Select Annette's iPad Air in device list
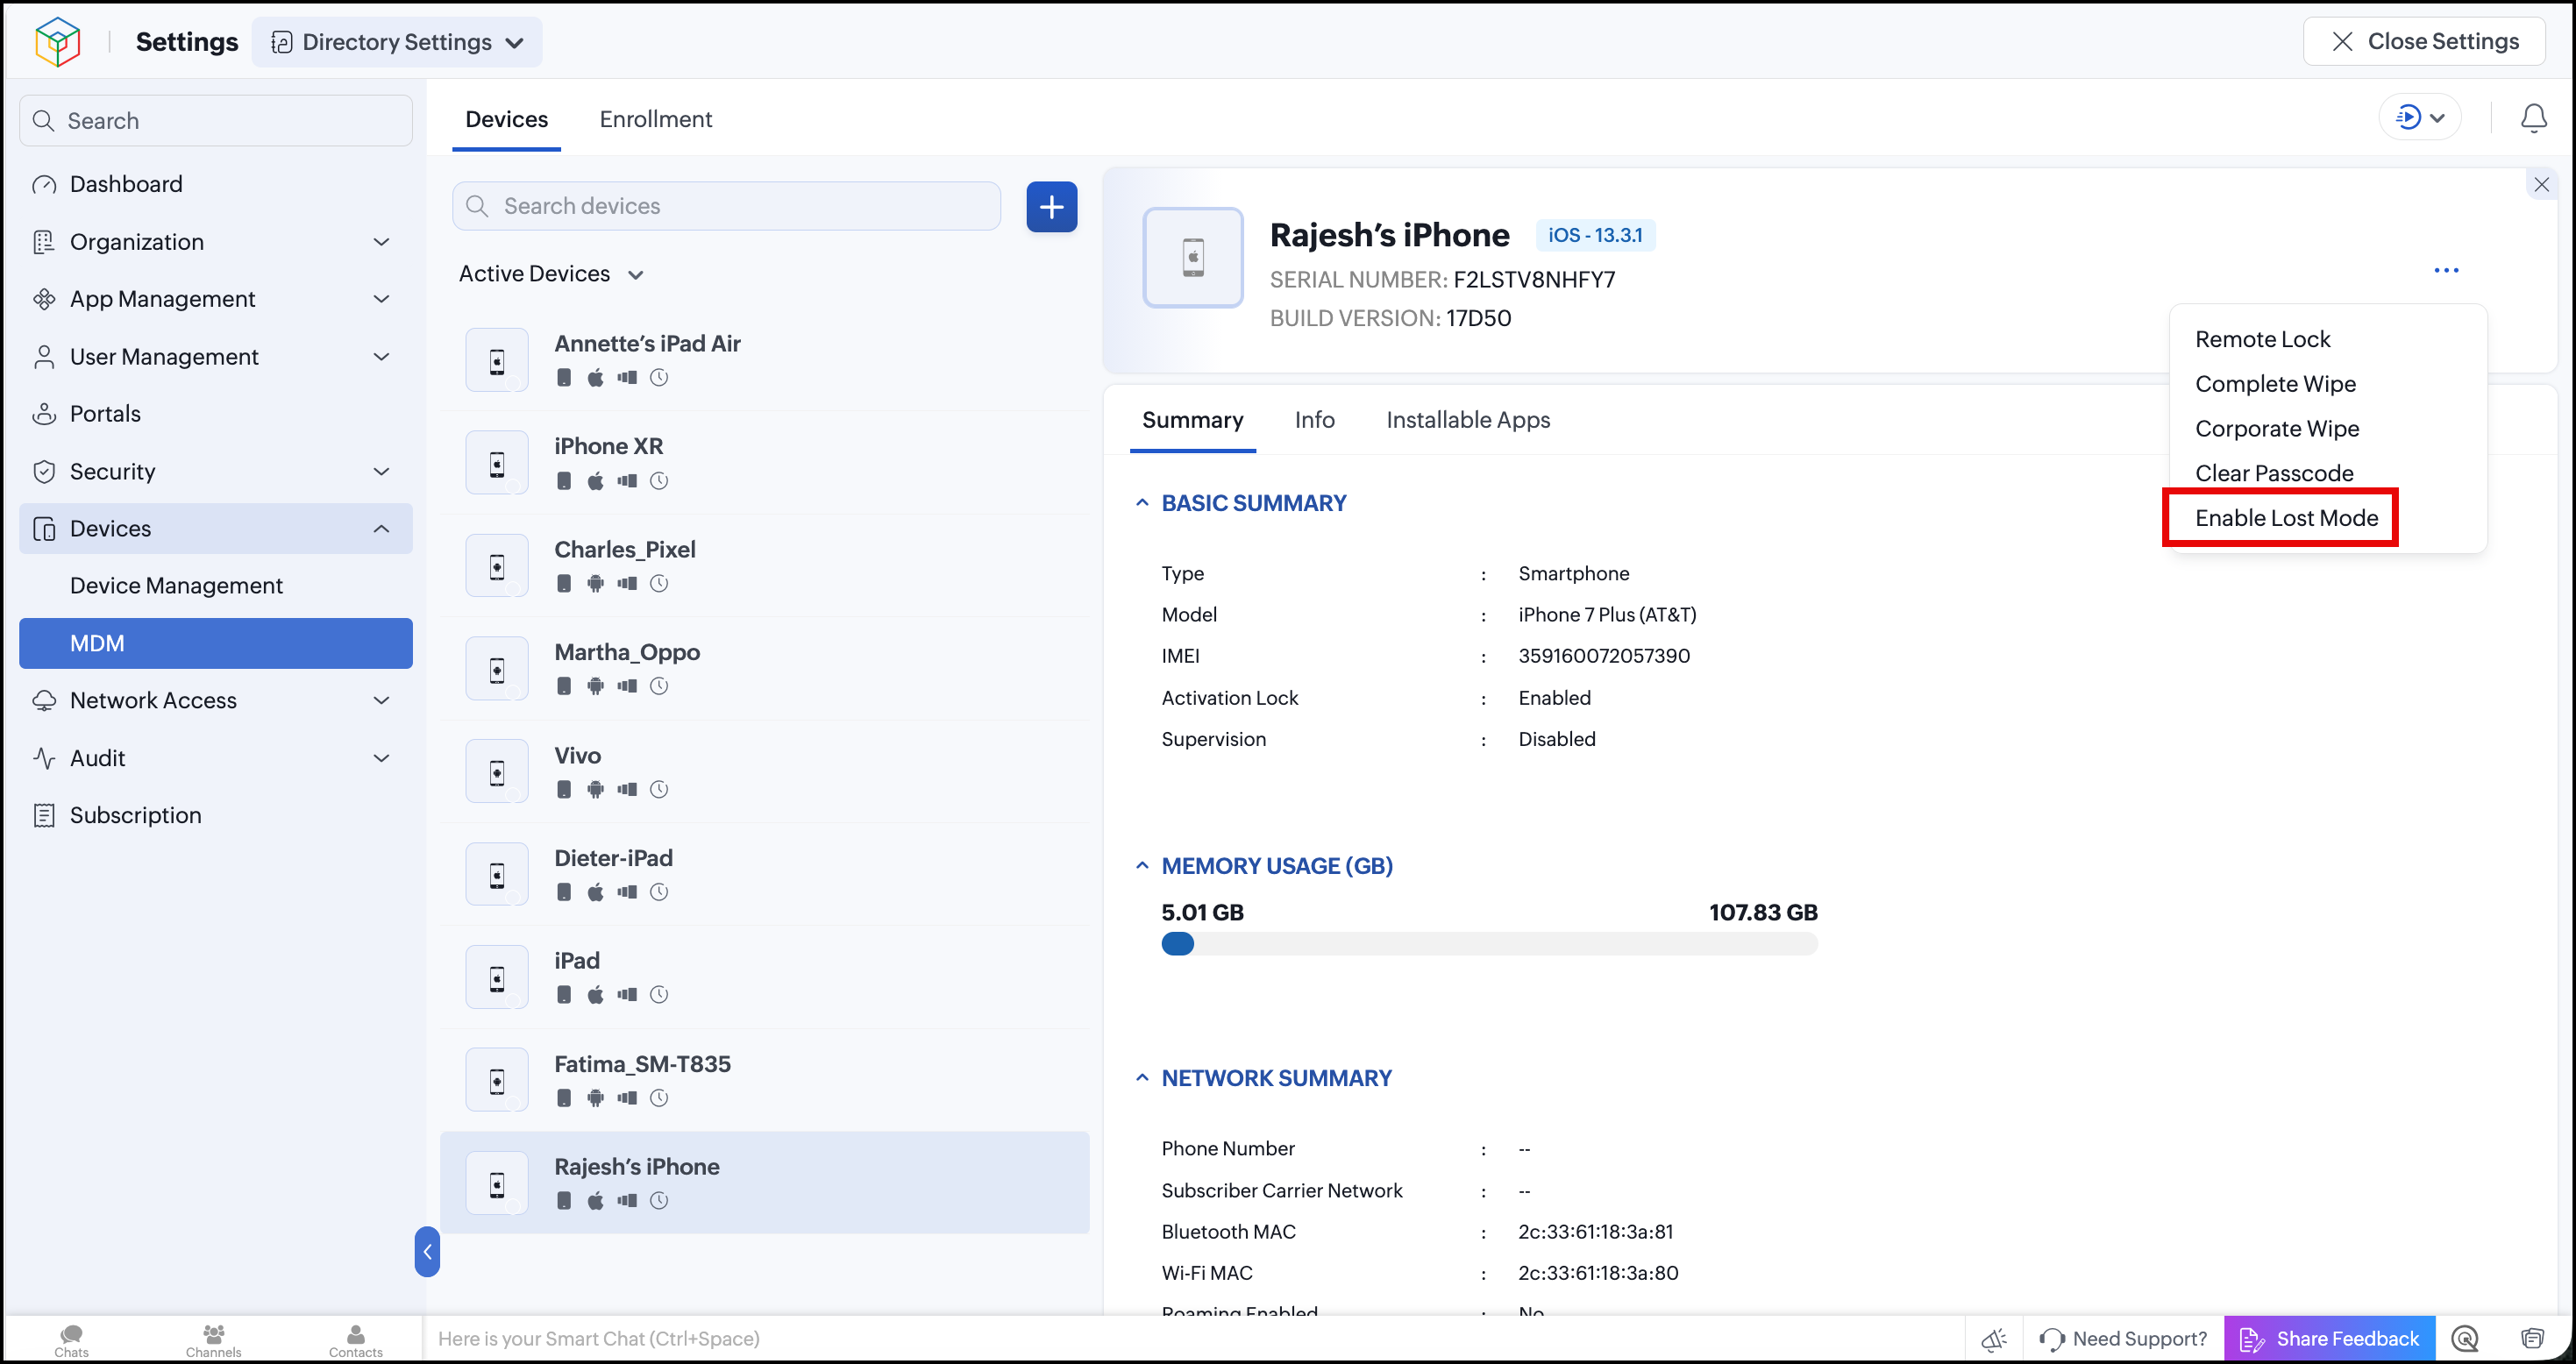2576x1364 pixels. pyautogui.click(x=765, y=360)
